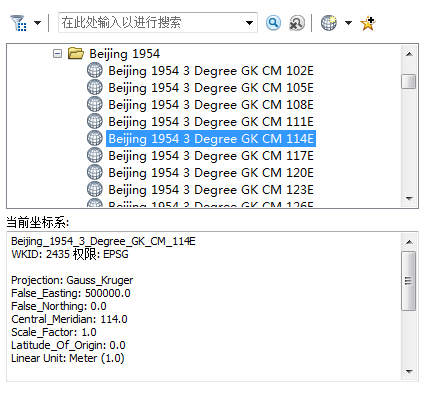Click the clear search icon
This screenshot has height=393, width=431.
296,23
